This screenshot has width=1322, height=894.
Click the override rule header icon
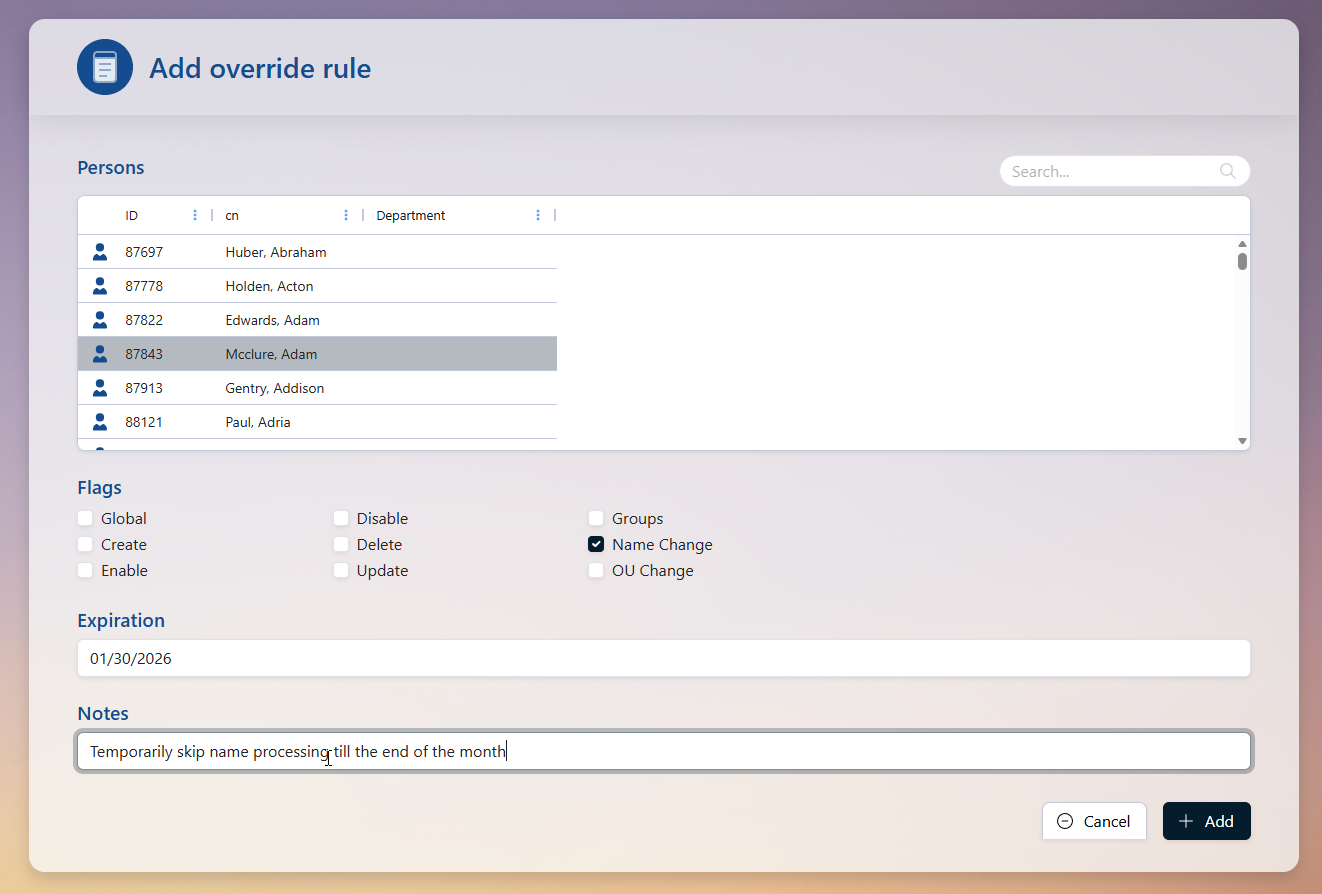[105, 68]
